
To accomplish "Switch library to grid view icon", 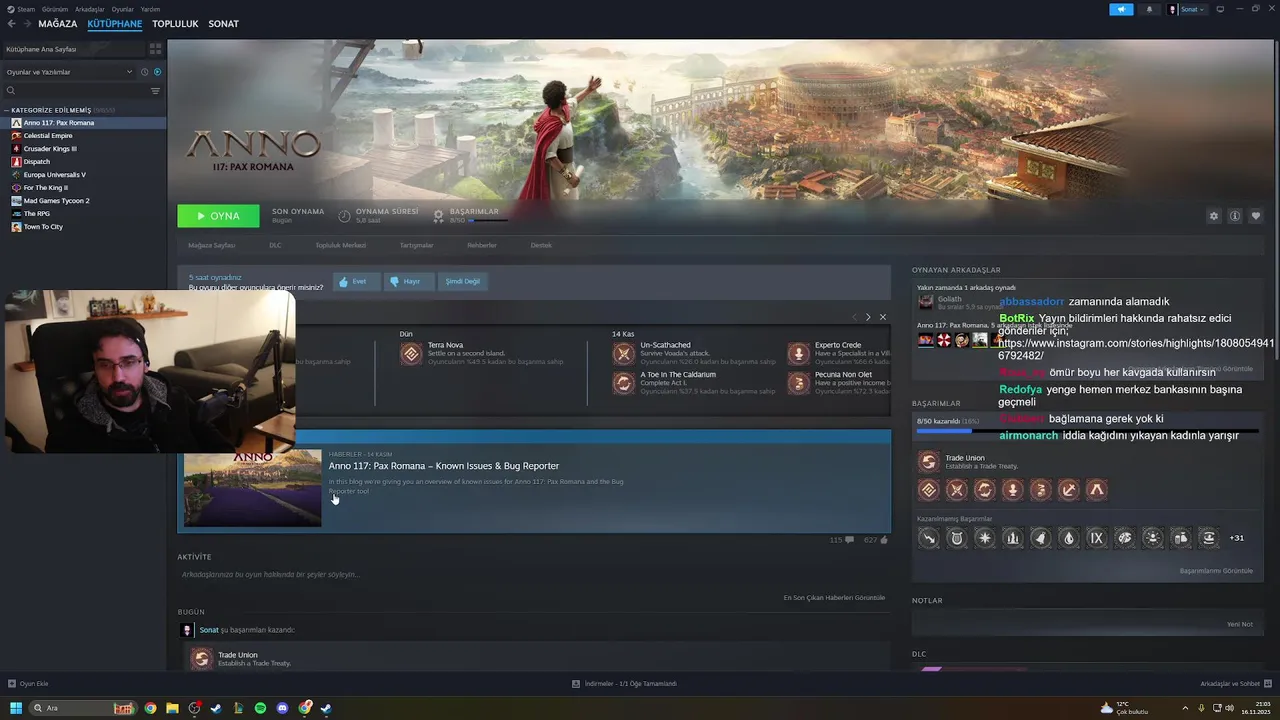I will pyautogui.click(x=155, y=48).
